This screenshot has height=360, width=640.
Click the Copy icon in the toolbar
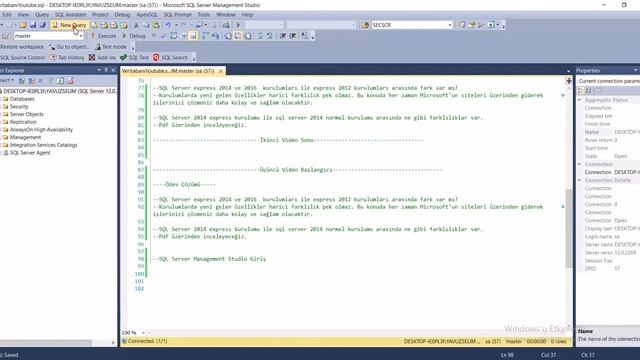pos(146,25)
